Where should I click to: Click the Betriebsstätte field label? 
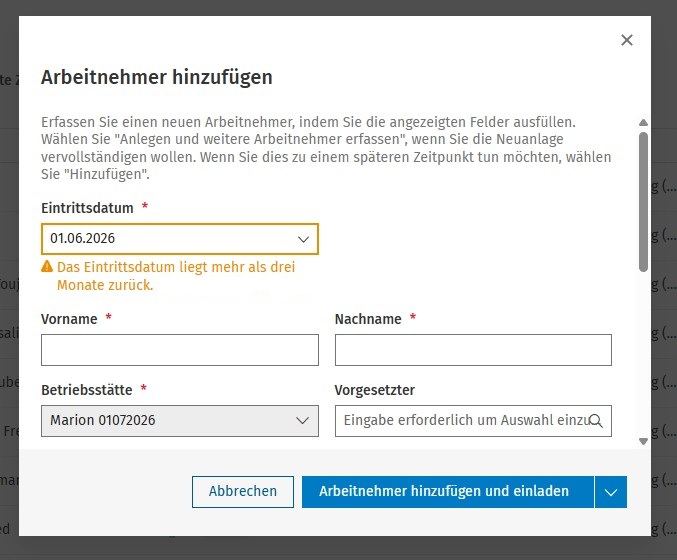tap(87, 390)
